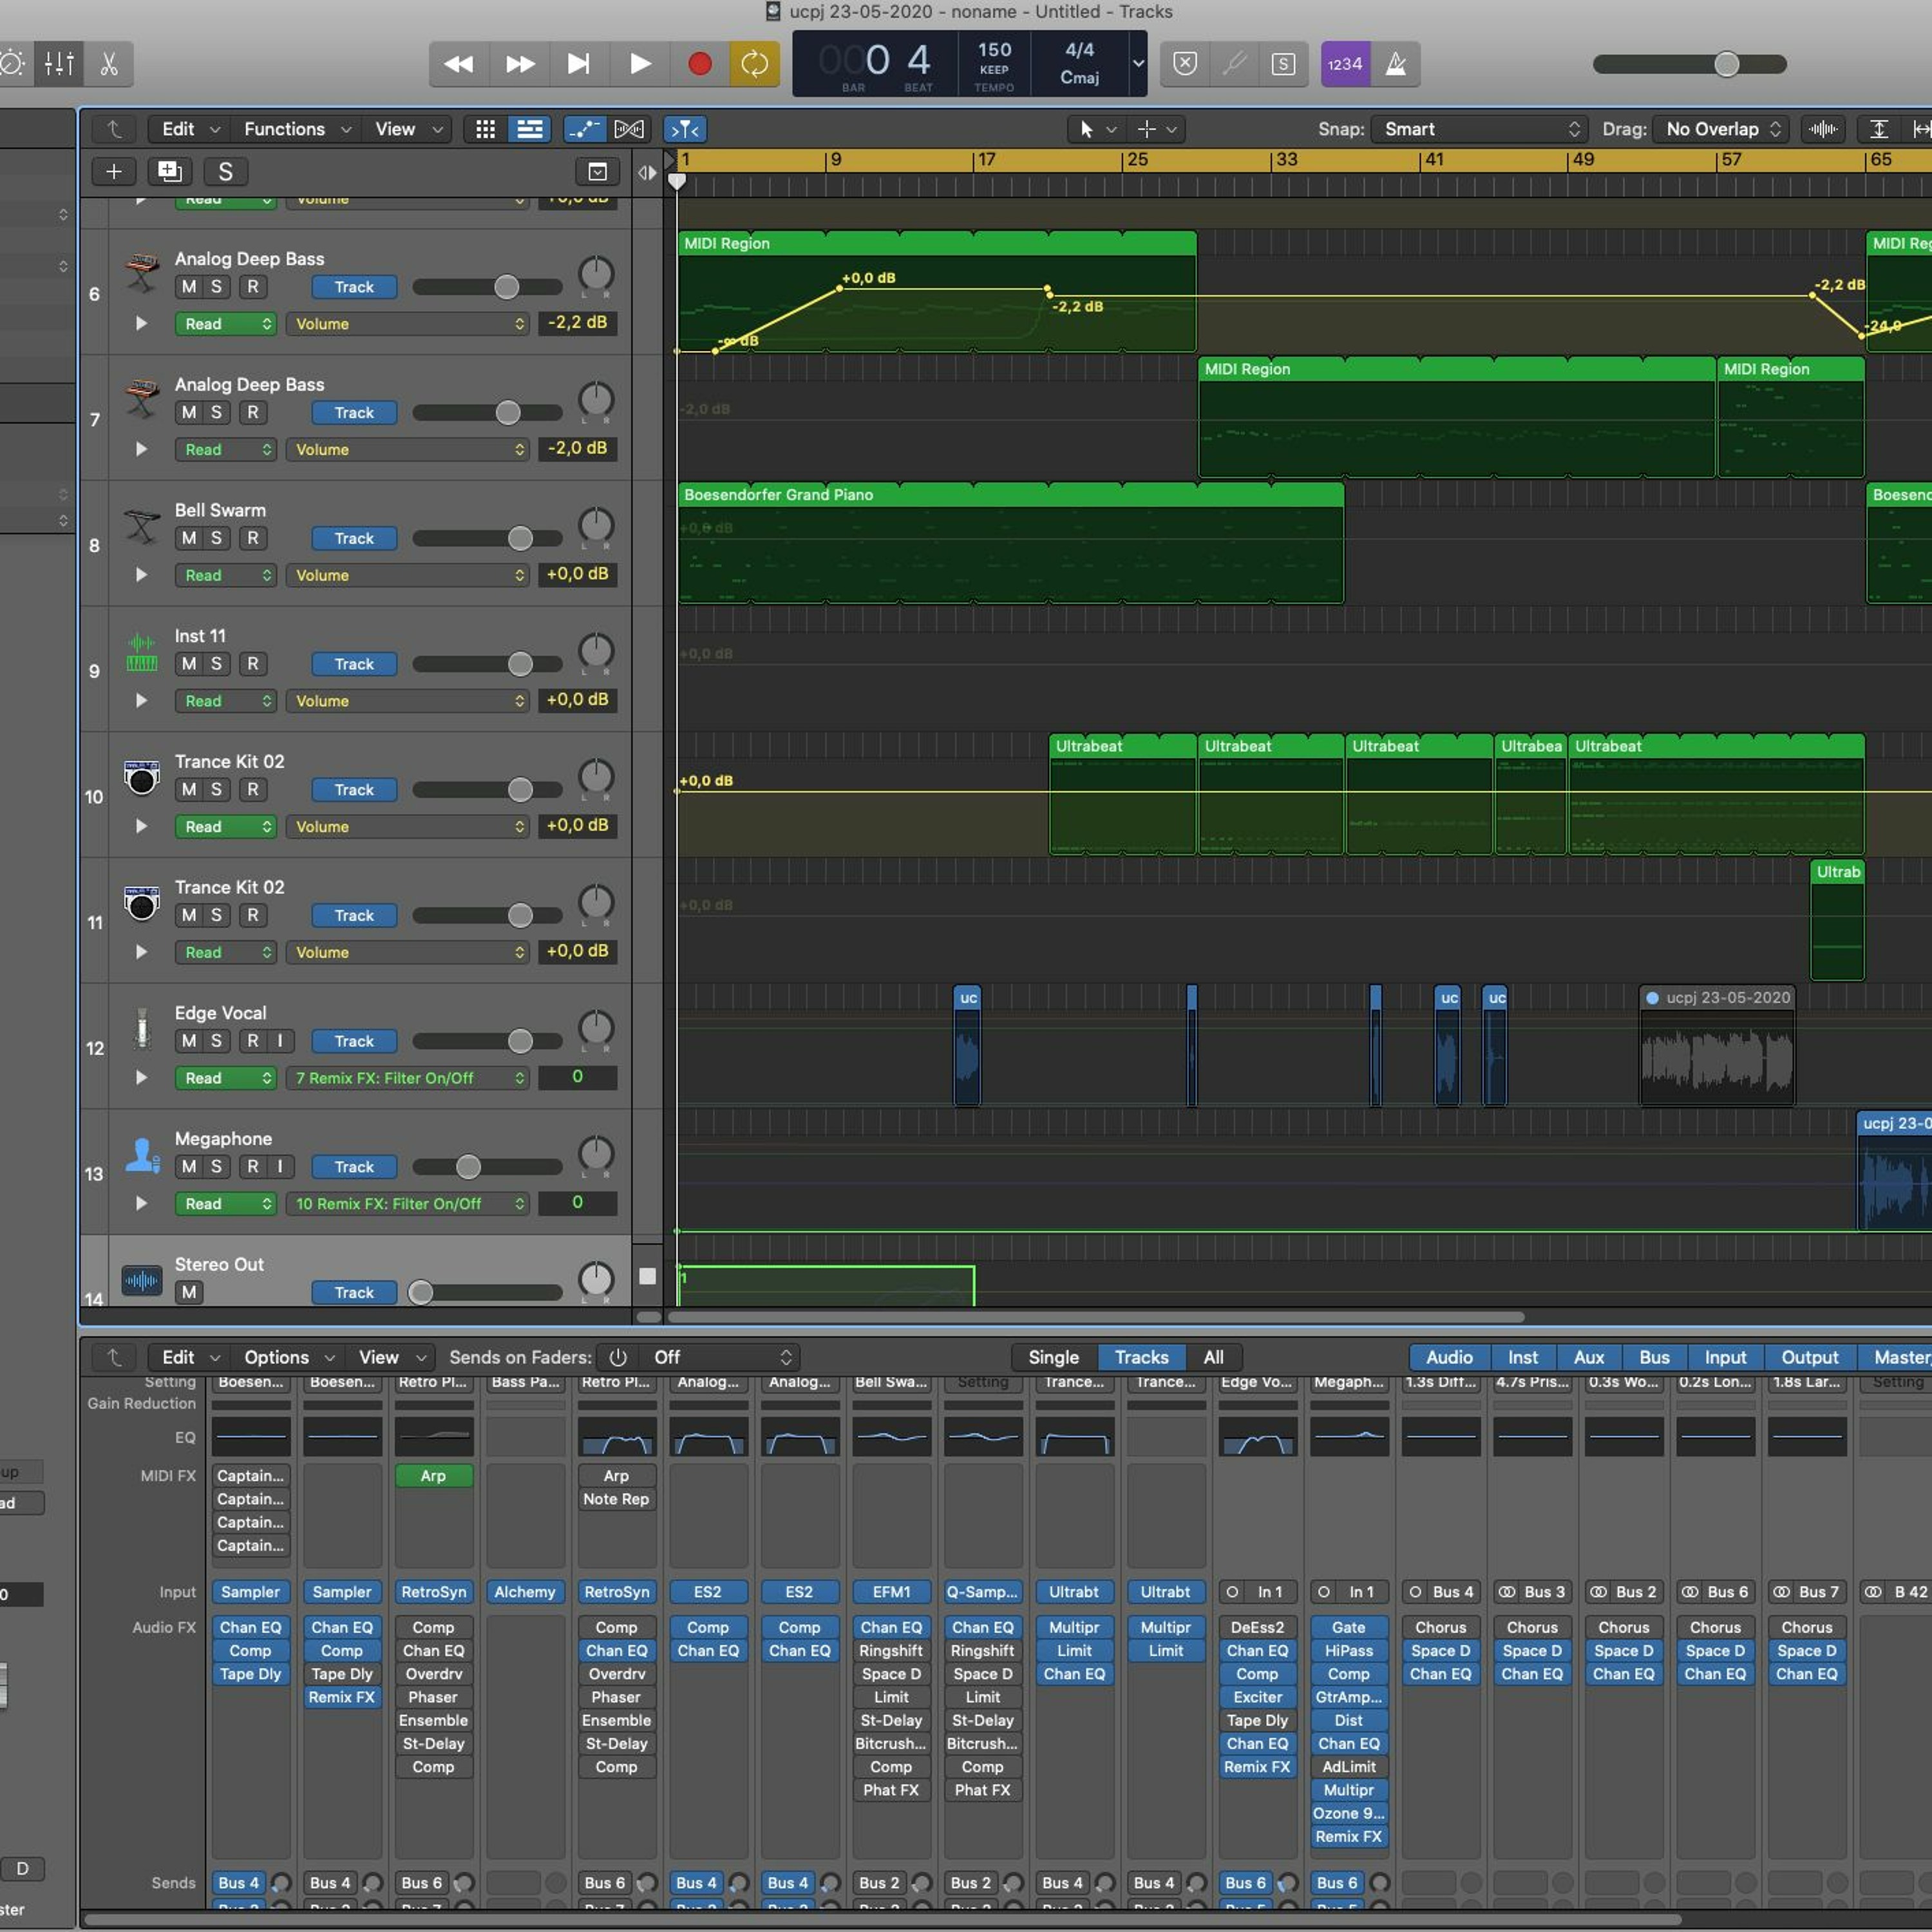Screen dimensions: 1932x1932
Task: Toggle the Cycle mode button
Action: (754, 64)
